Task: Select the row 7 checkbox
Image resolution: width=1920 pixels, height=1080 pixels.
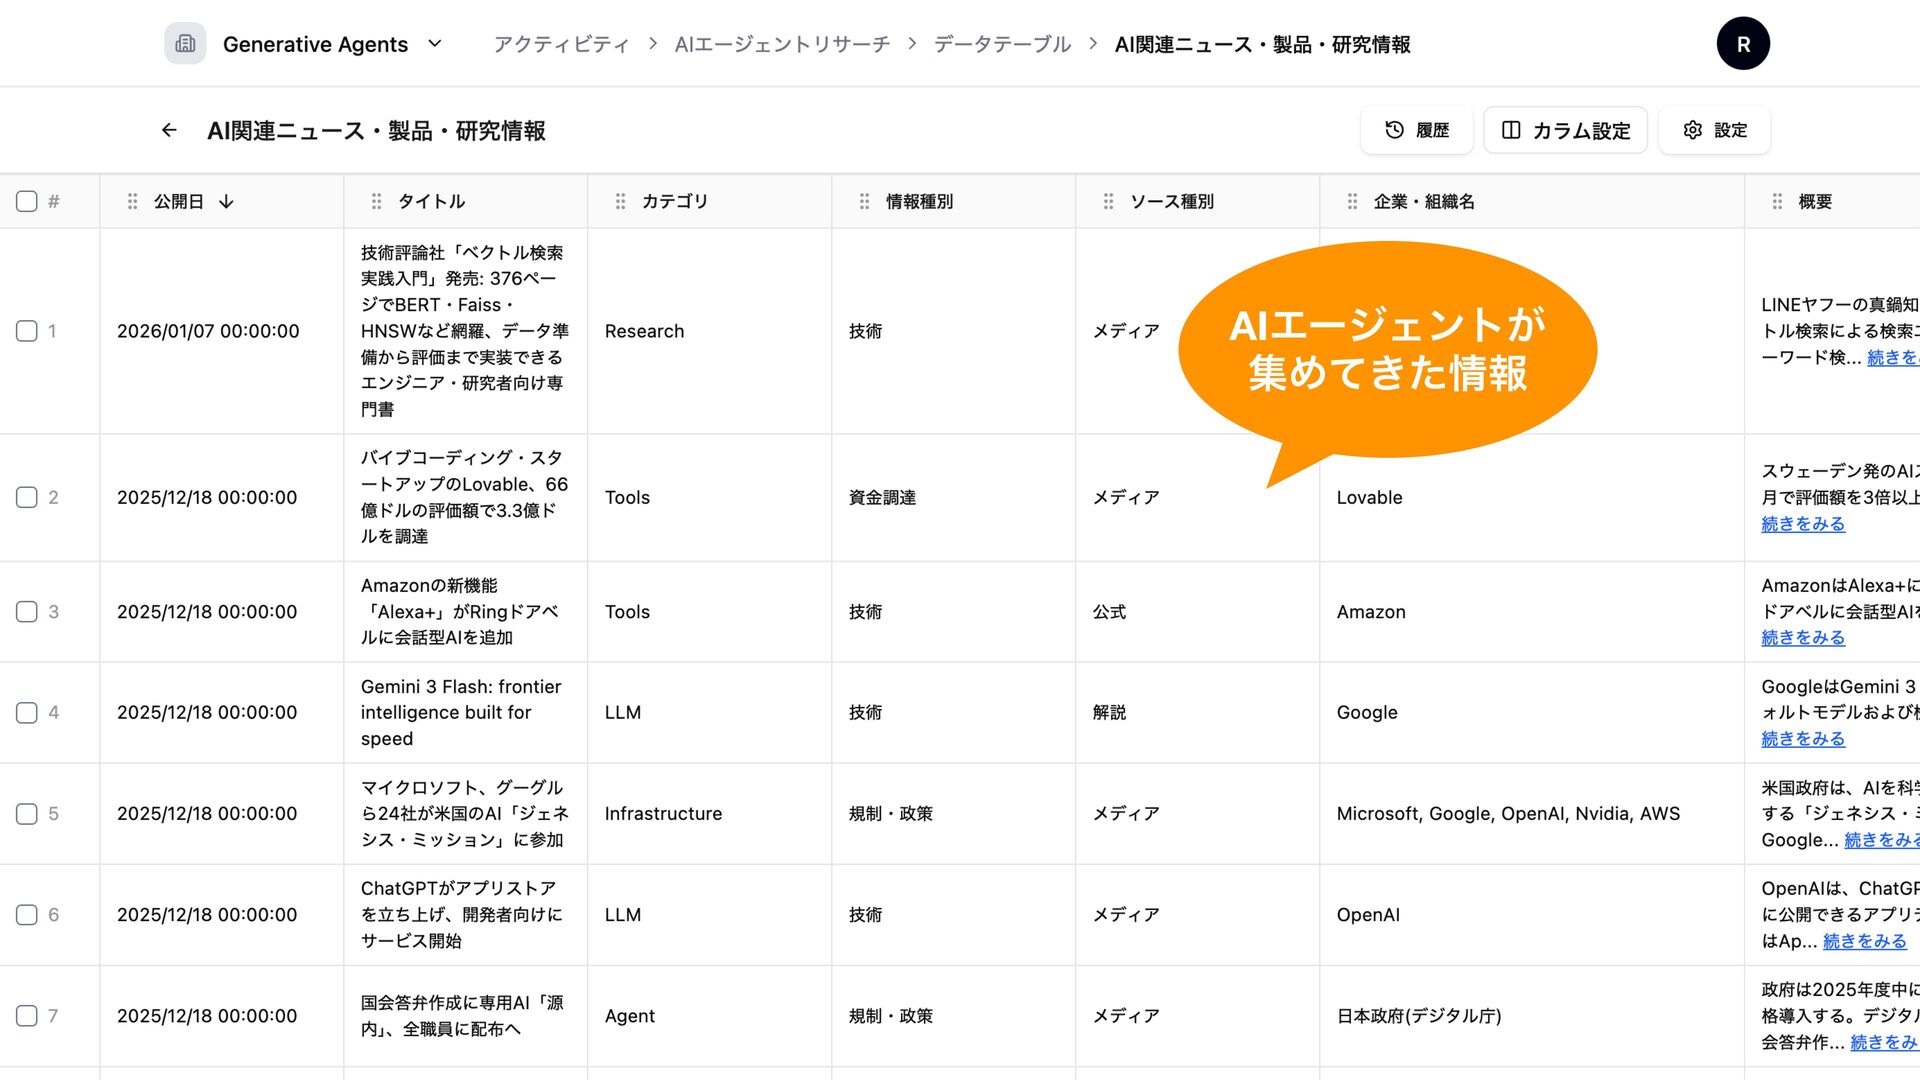Action: point(27,1016)
